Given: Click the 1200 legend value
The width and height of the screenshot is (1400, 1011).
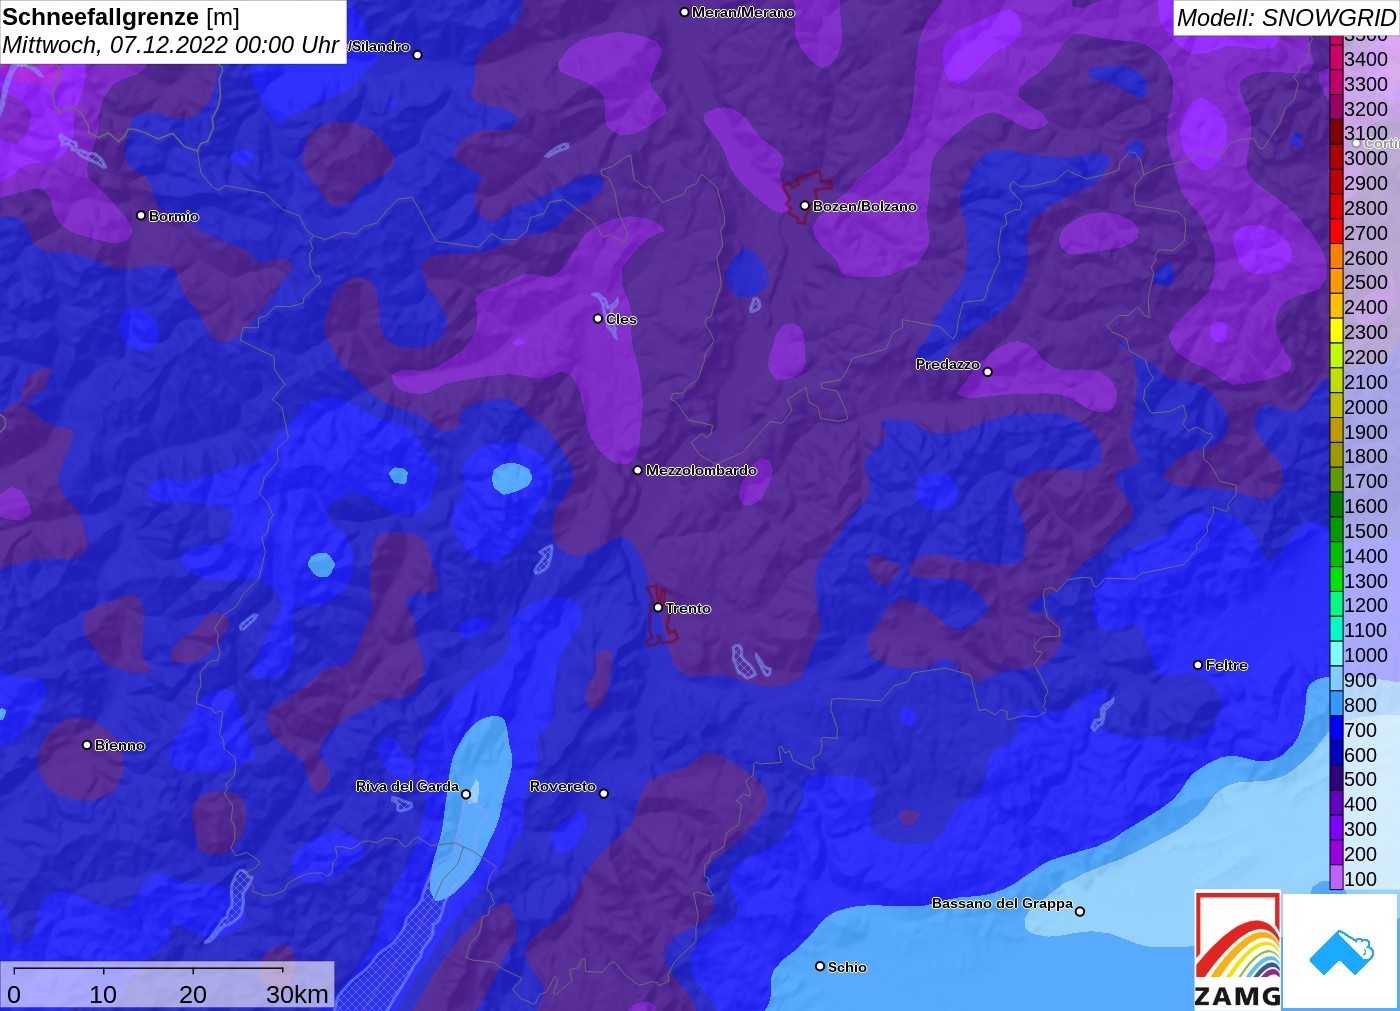Looking at the screenshot, I should coord(1366,605).
